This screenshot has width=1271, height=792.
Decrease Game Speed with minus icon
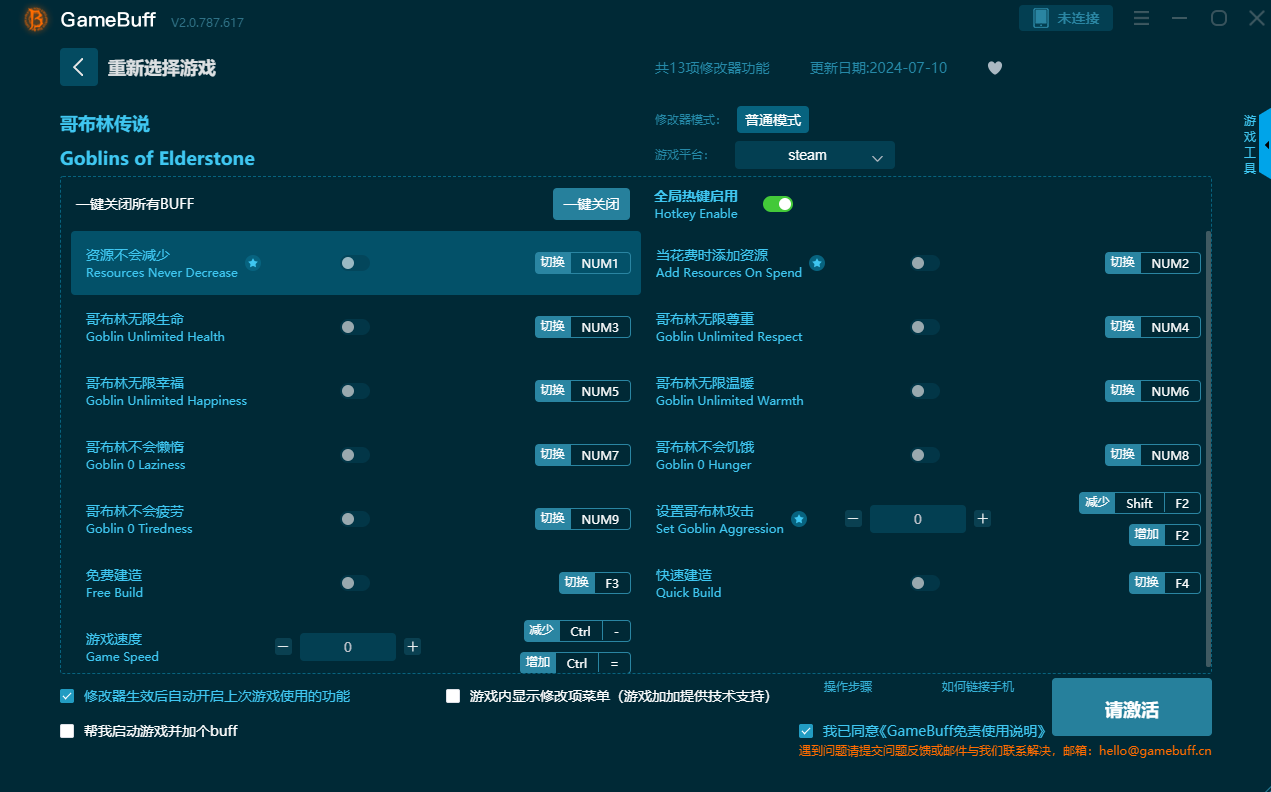point(283,647)
